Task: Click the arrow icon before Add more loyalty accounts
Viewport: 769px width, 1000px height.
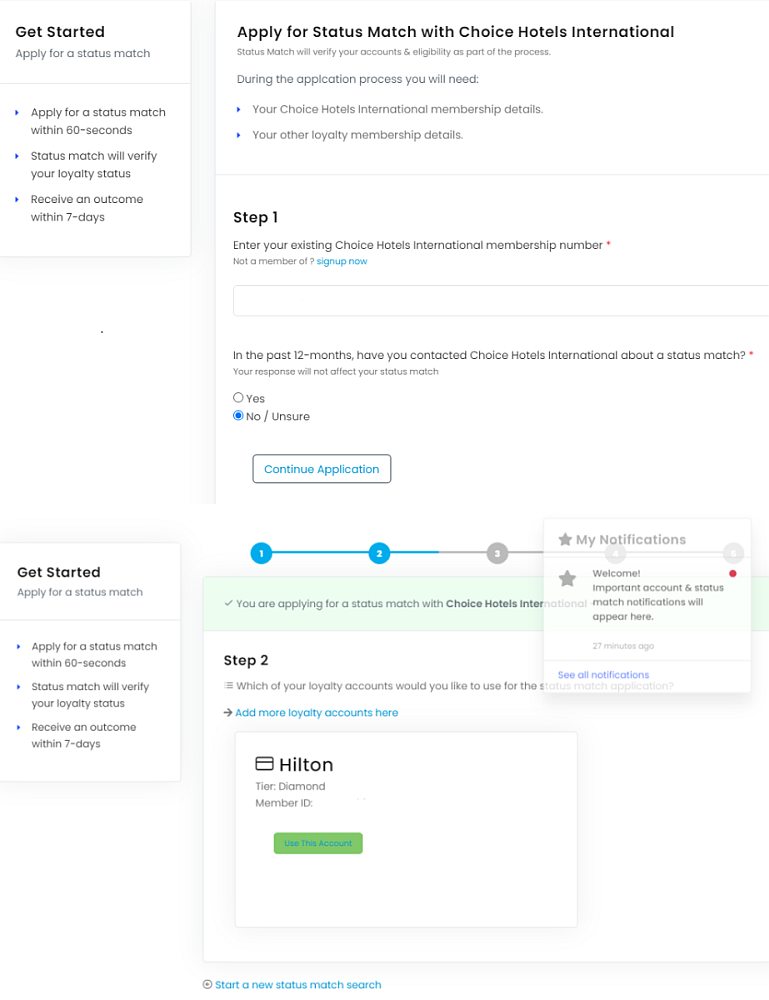Action: (228, 712)
